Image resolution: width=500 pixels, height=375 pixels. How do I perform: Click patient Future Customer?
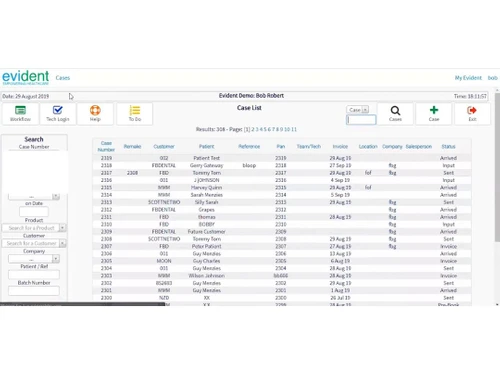[206, 231]
